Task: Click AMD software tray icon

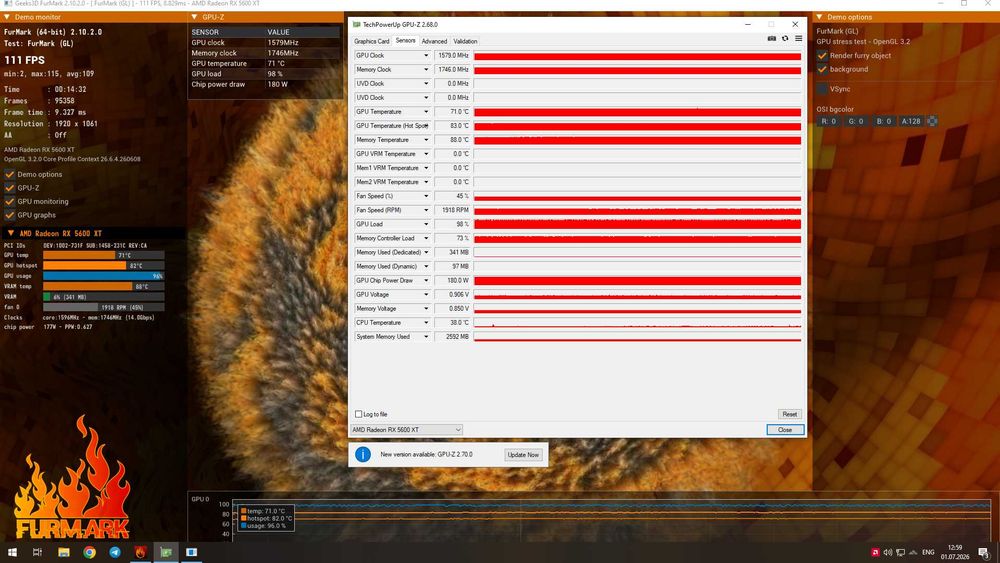Action: tap(876, 552)
